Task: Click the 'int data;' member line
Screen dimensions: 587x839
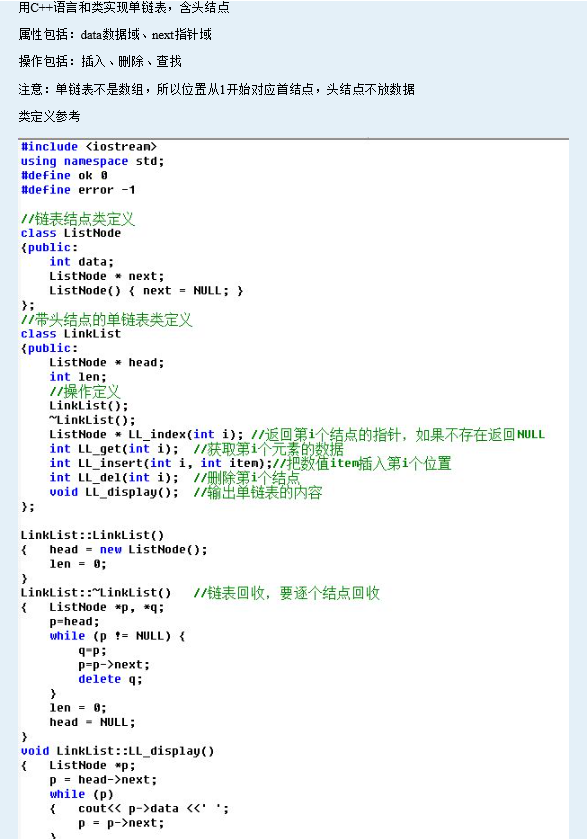Action: (81, 262)
